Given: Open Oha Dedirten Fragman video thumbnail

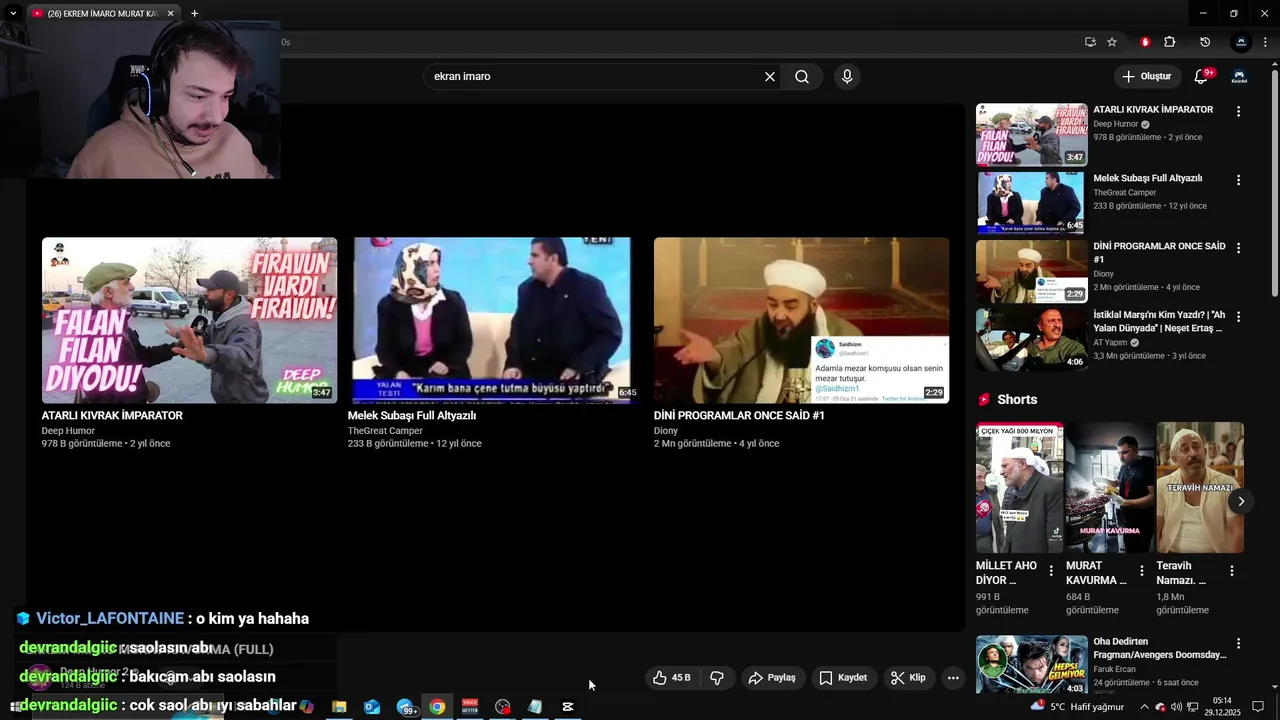Looking at the screenshot, I should click(x=1031, y=665).
